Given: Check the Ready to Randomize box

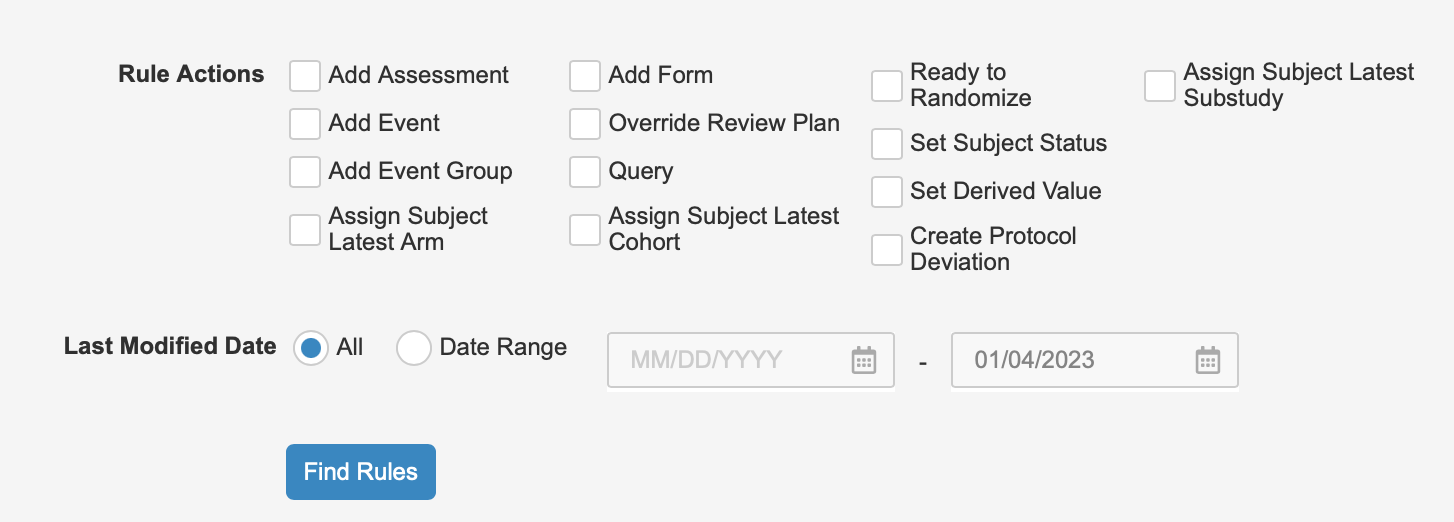Looking at the screenshot, I should (887, 86).
